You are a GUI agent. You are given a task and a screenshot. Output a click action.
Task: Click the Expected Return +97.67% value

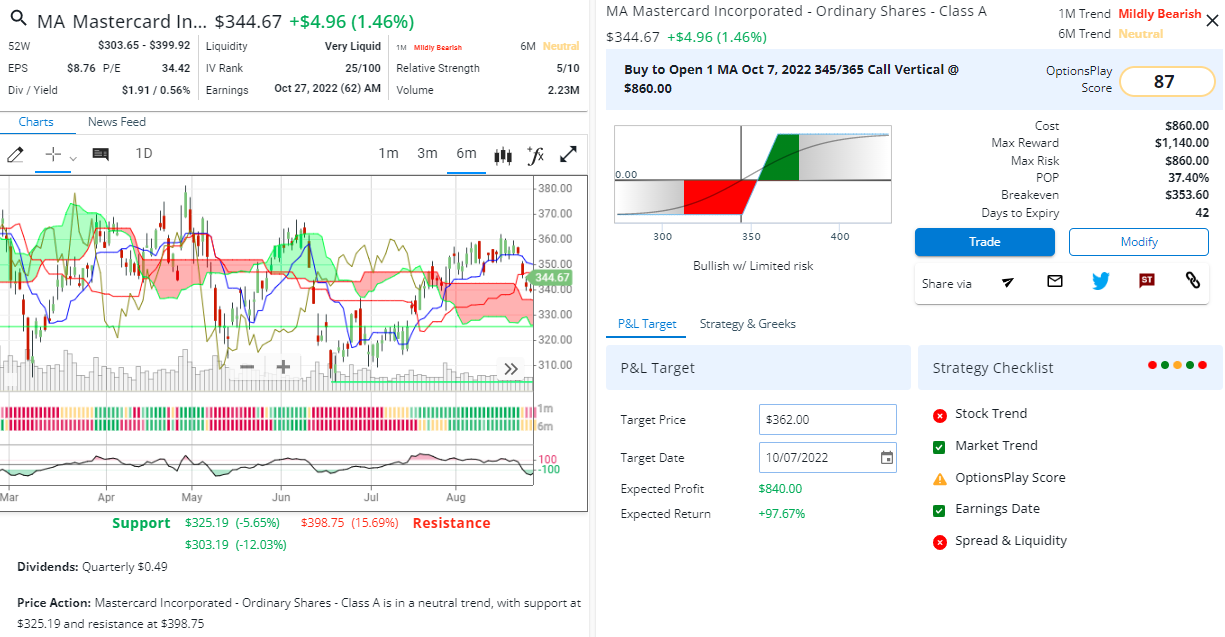coord(781,514)
